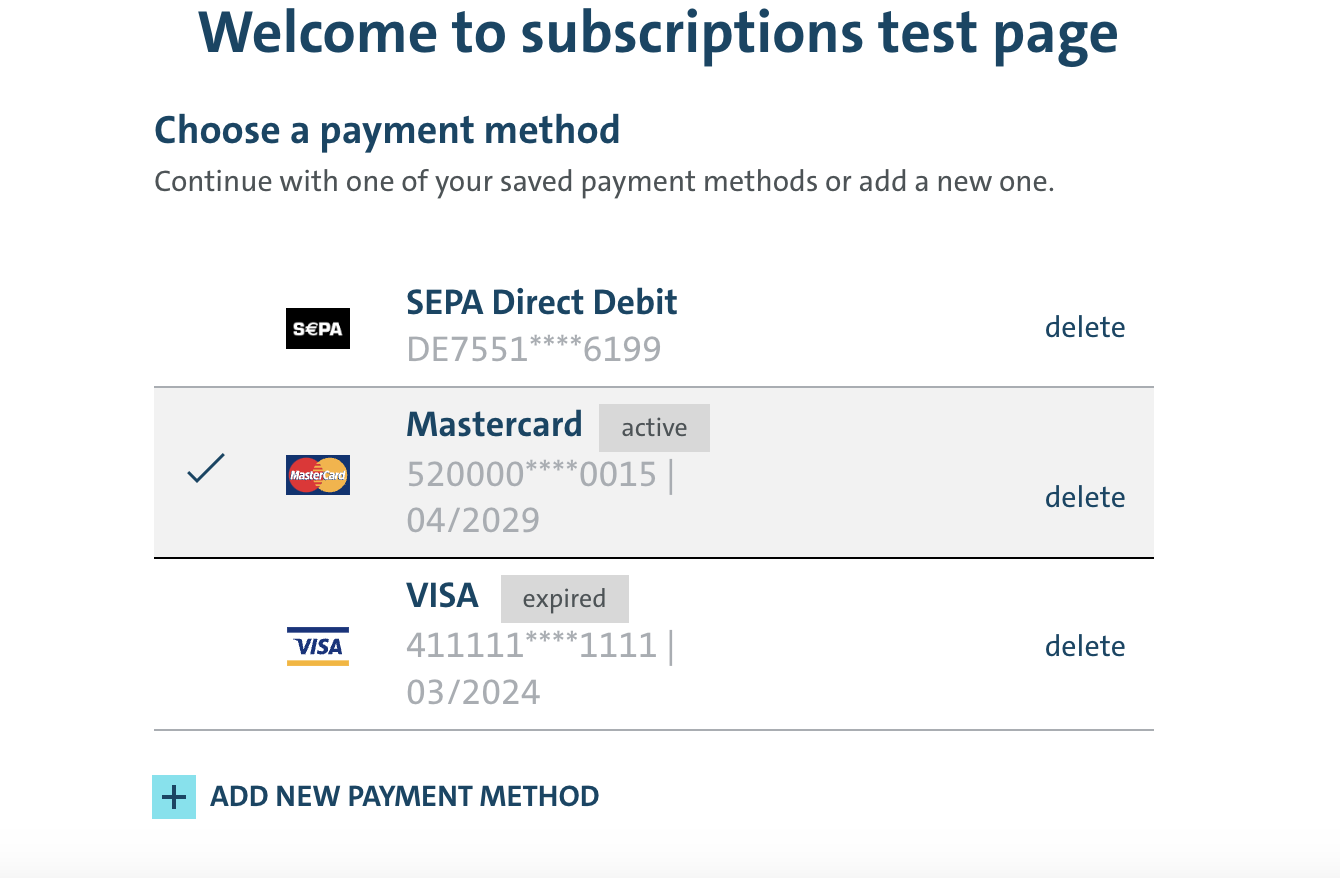Click the SEPA logo icon

click(318, 328)
